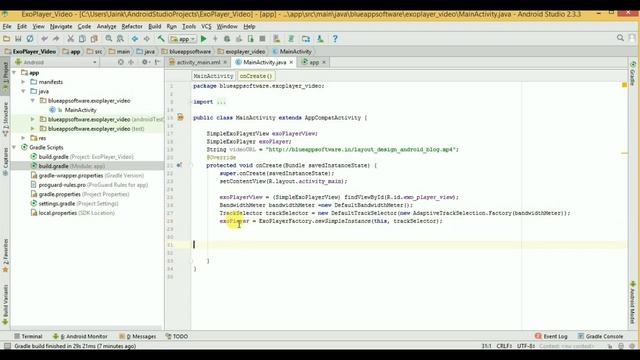Open the Refactor menu
This screenshot has width=640, height=360.
pos(132,27)
